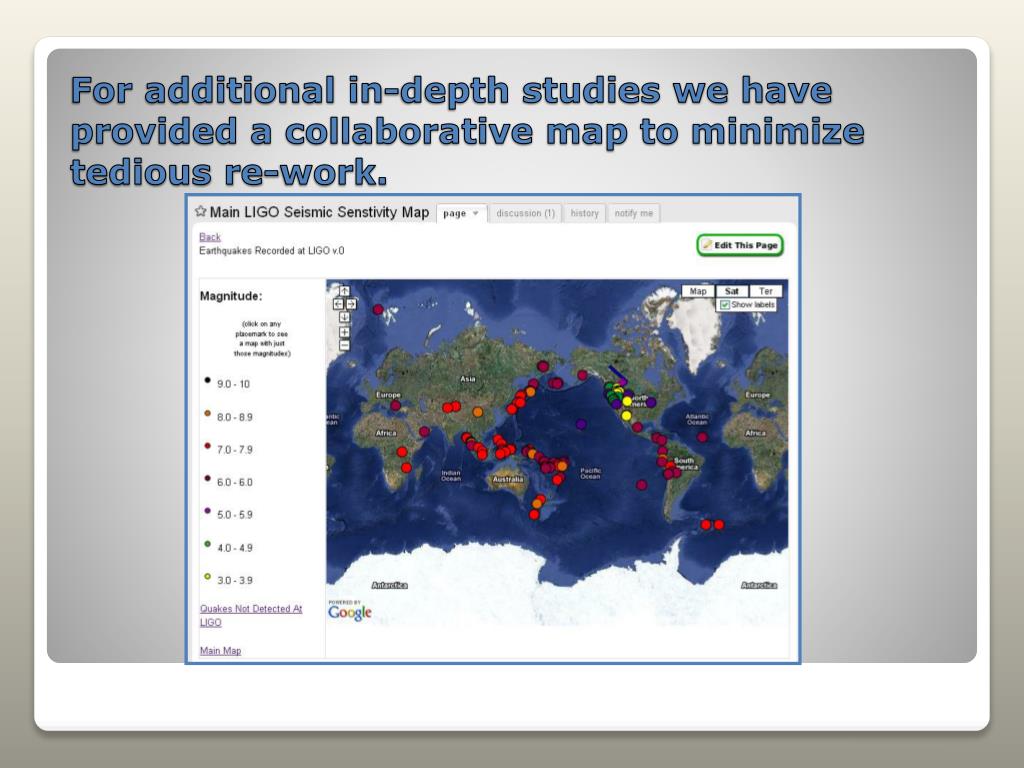The image size is (1024, 768).
Task: Click the Pacific Ocean label on the map
Action: tap(590, 473)
